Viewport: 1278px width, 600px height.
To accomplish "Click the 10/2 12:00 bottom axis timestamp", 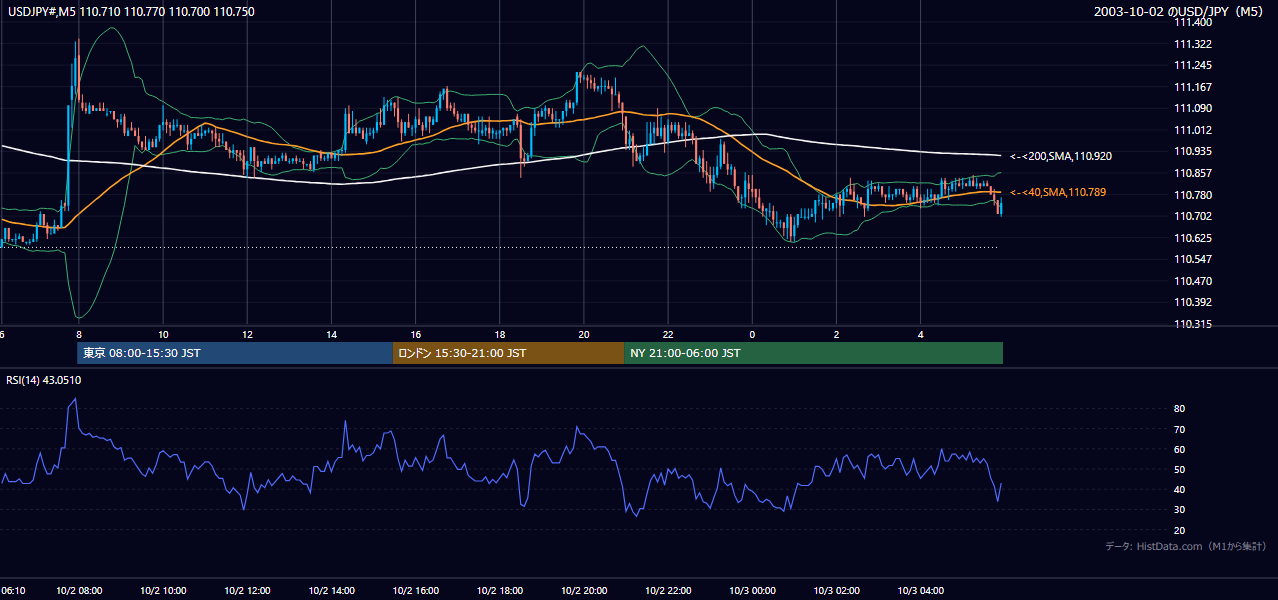I will [x=247, y=590].
